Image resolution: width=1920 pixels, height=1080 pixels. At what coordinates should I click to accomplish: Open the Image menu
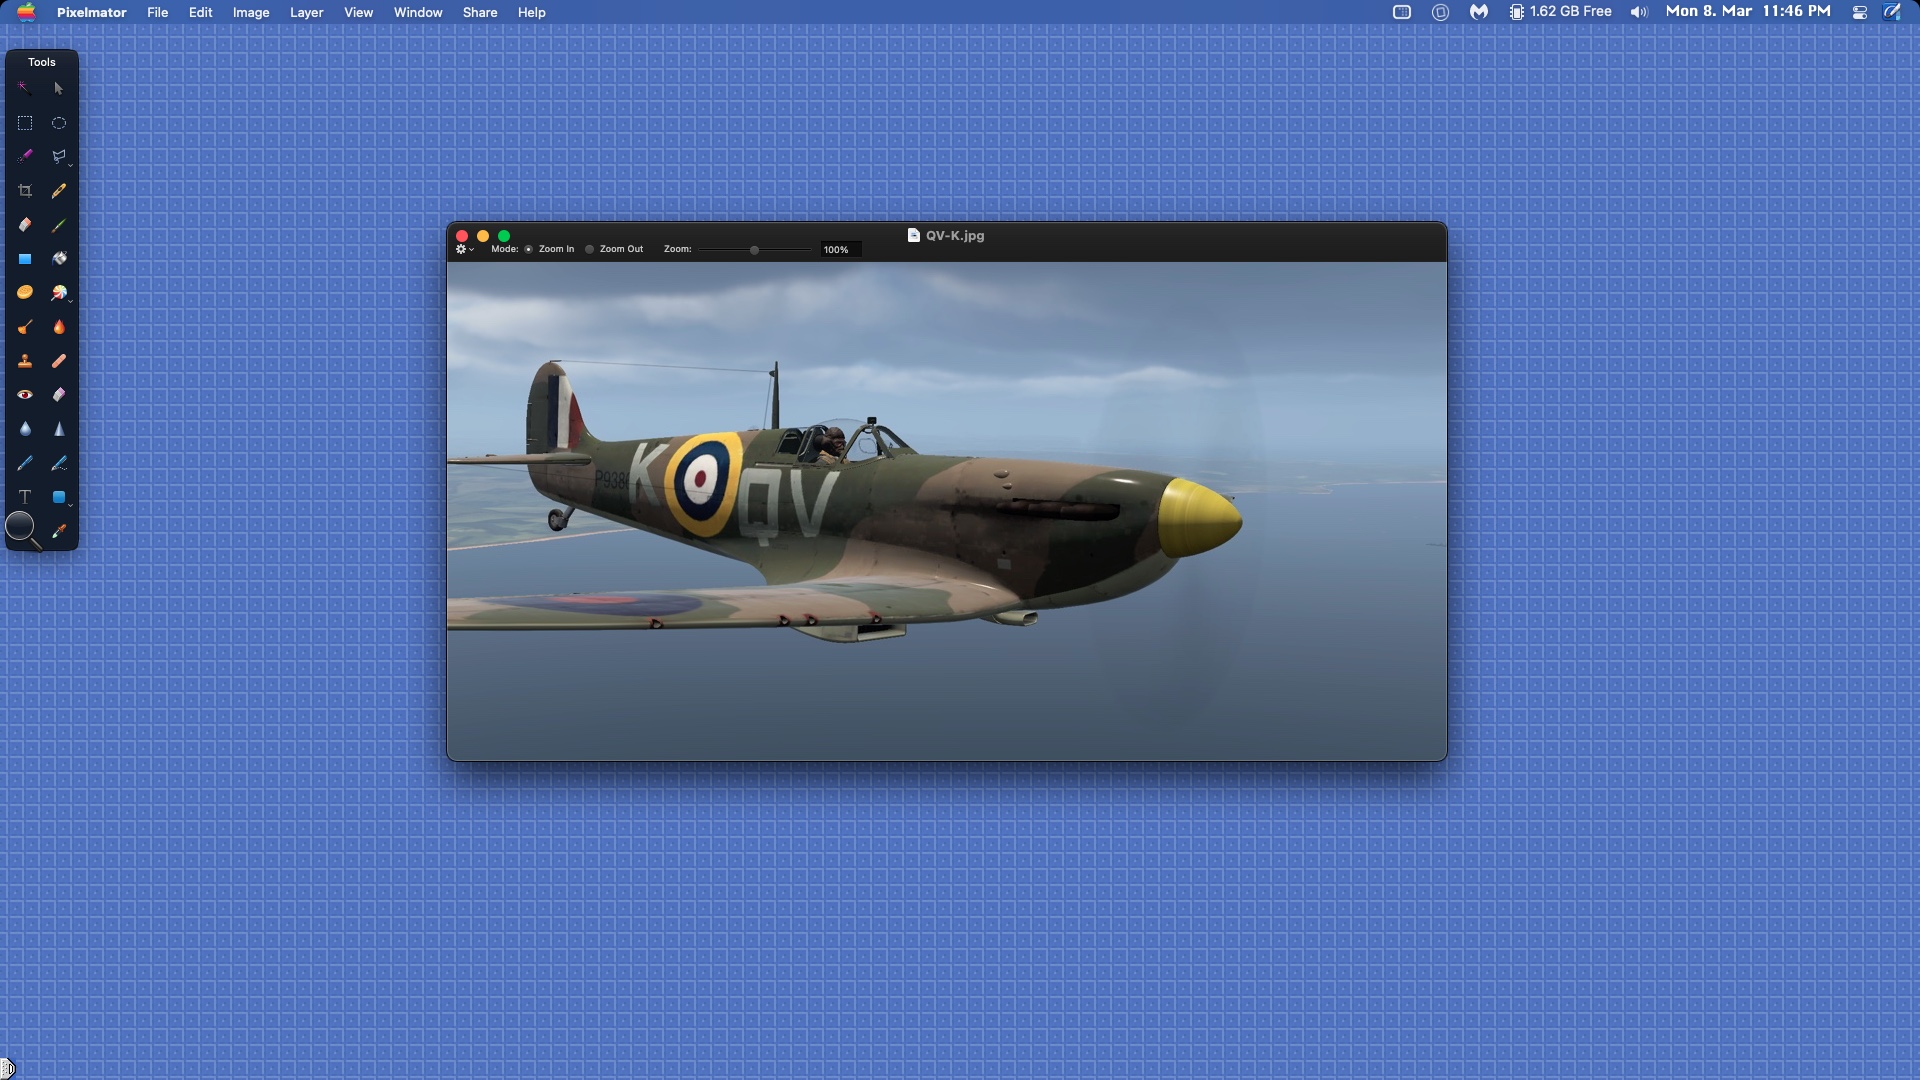tap(251, 12)
